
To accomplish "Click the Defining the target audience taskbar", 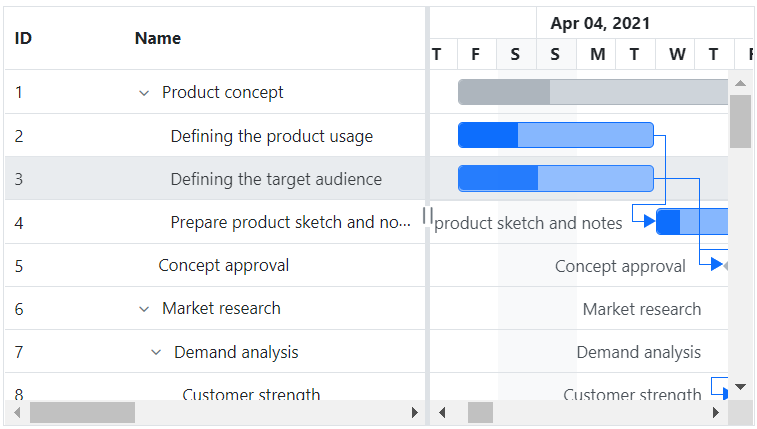I will click(555, 178).
